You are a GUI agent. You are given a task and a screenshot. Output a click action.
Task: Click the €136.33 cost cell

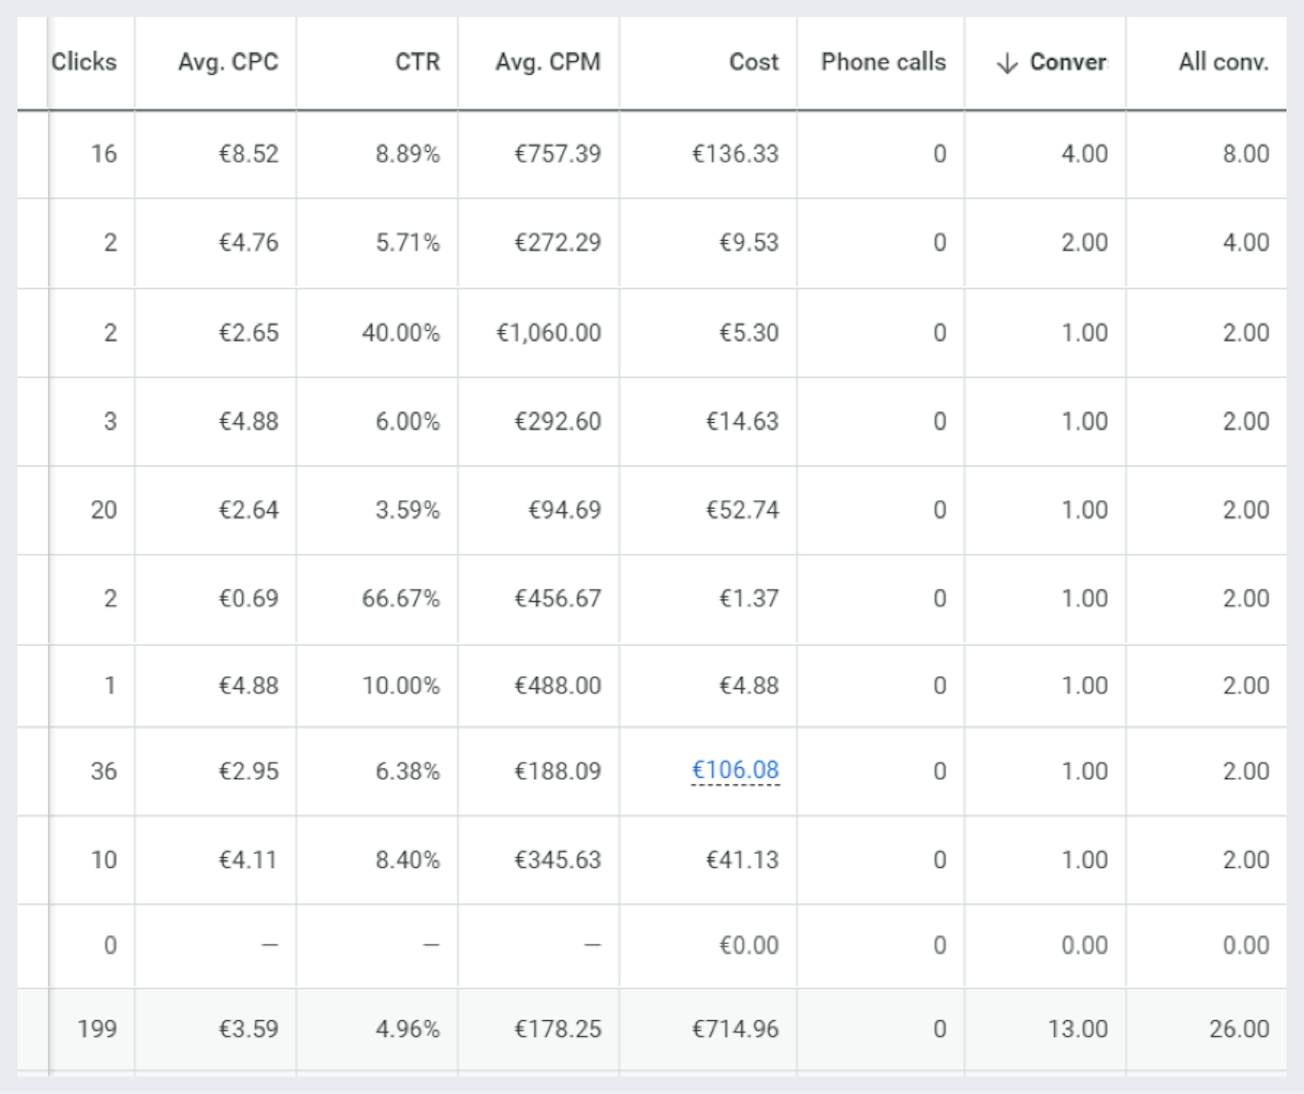[x=735, y=154]
